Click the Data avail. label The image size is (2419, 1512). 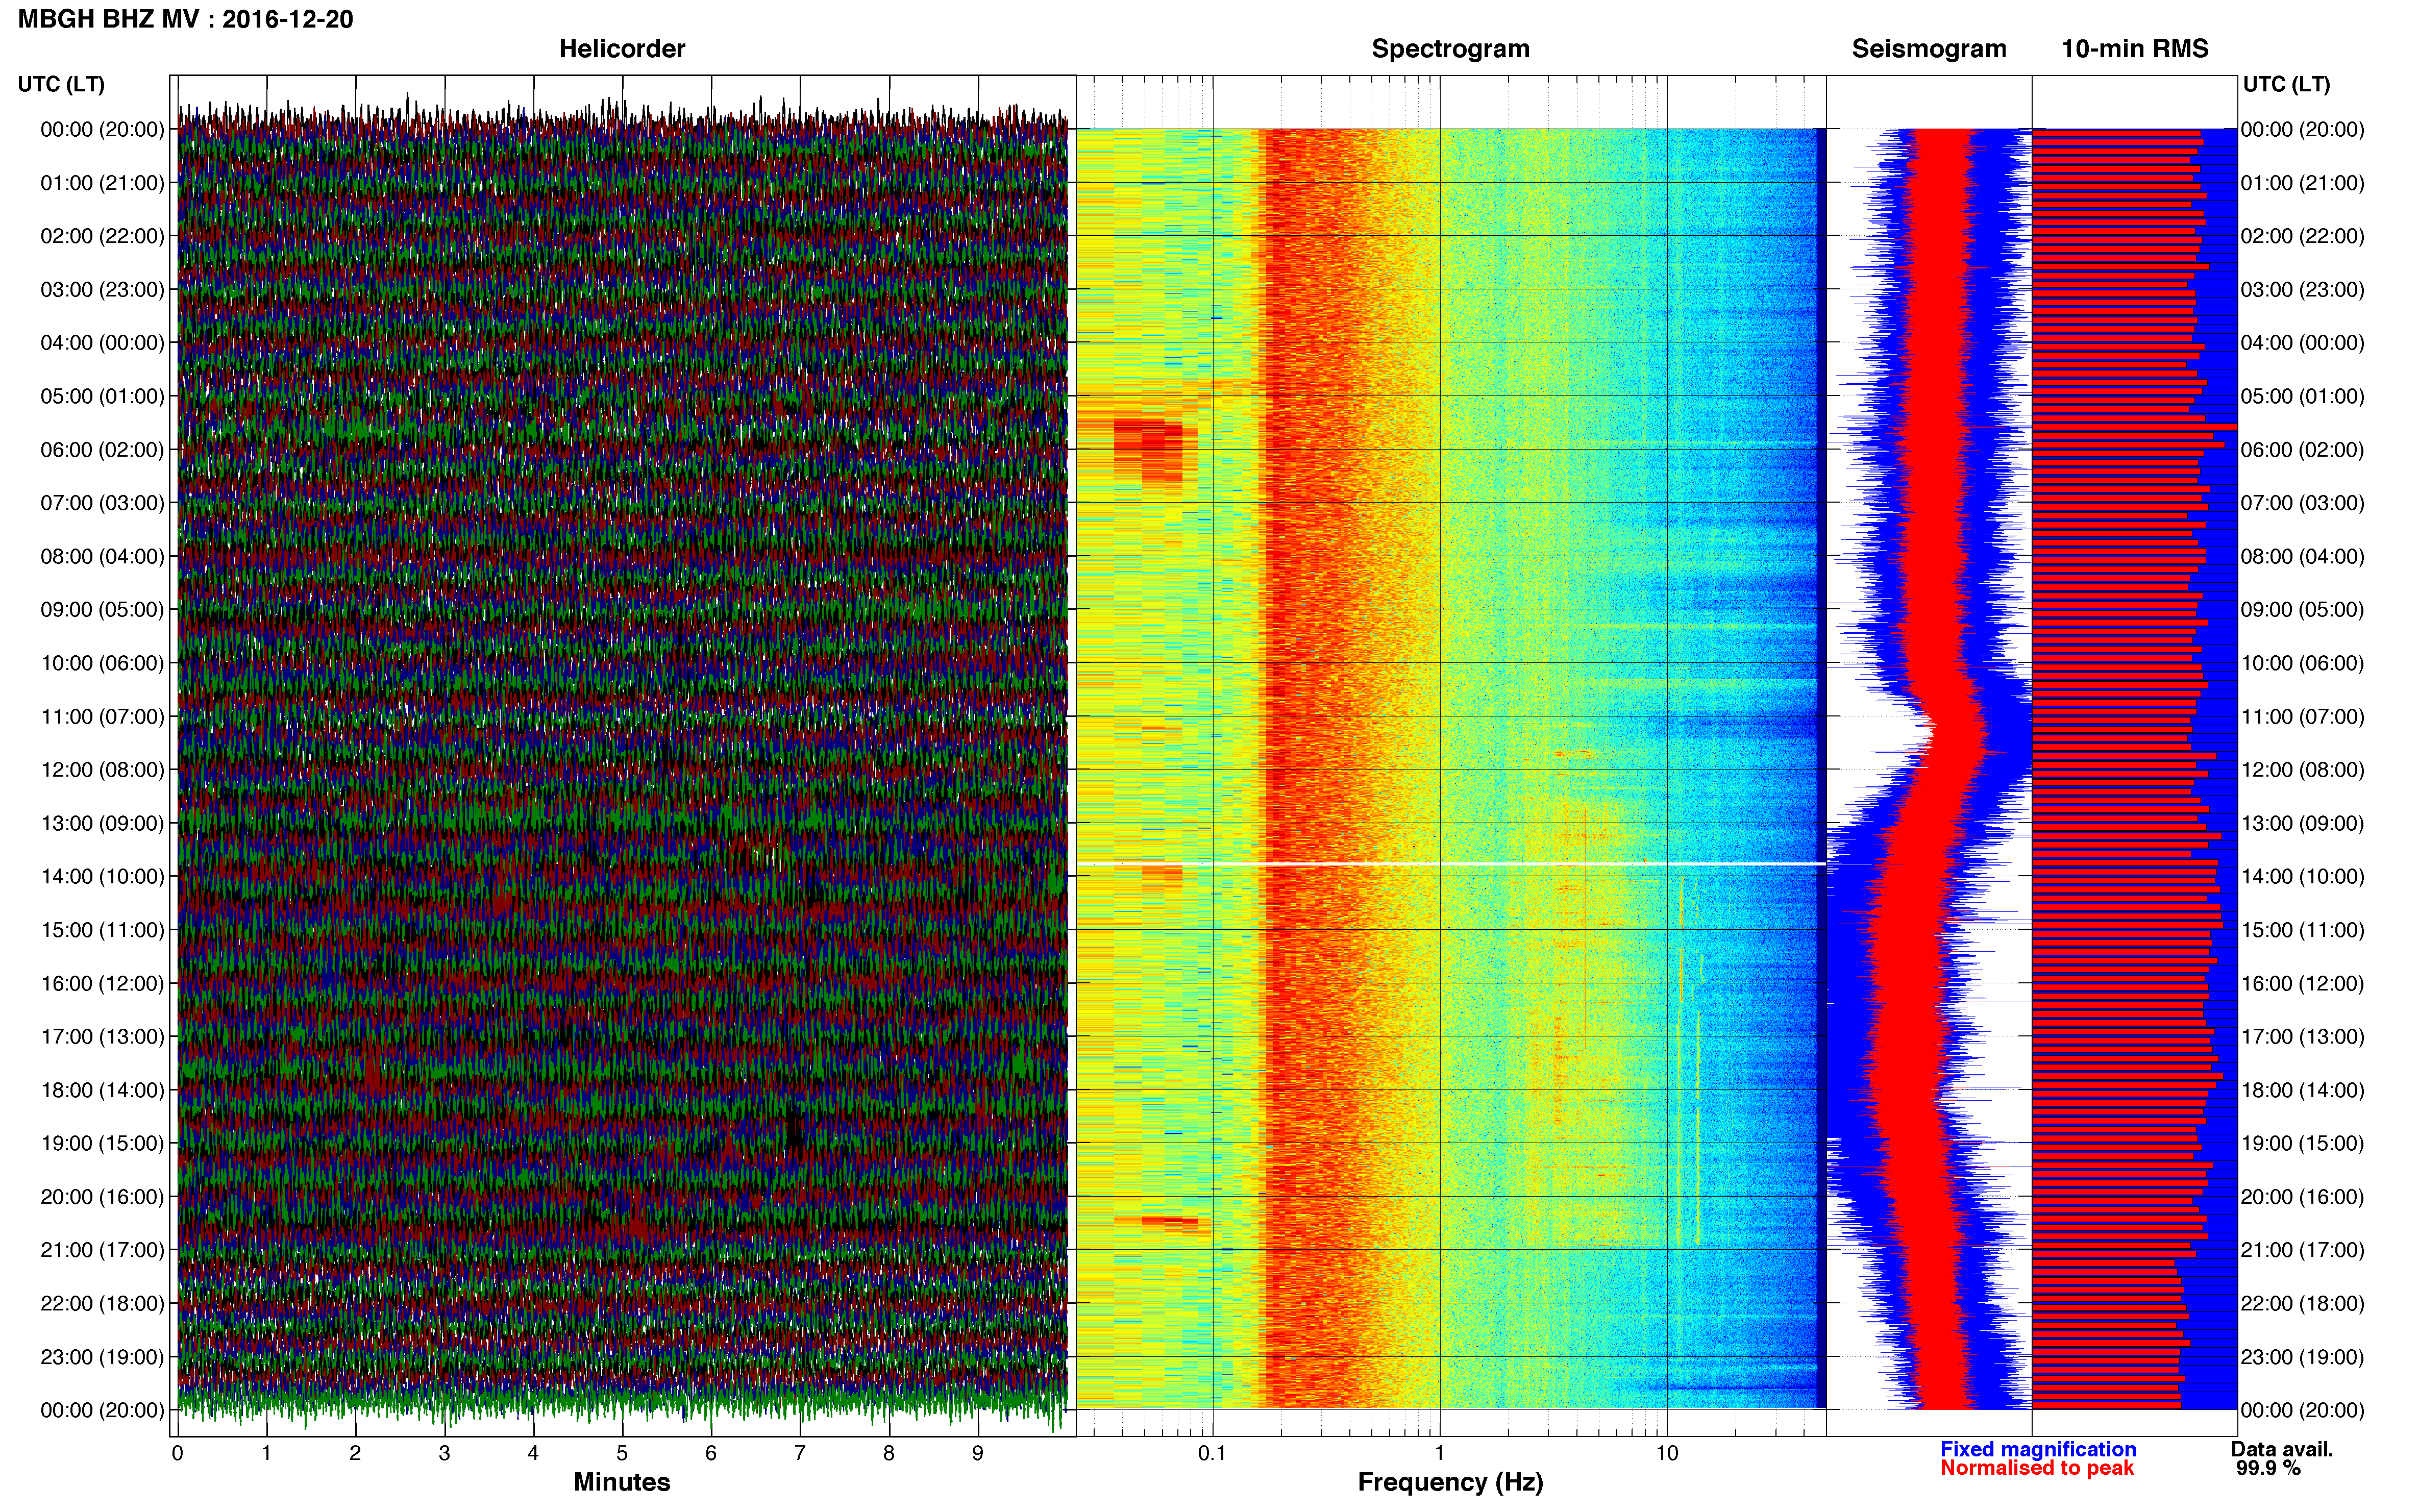point(2281,1449)
